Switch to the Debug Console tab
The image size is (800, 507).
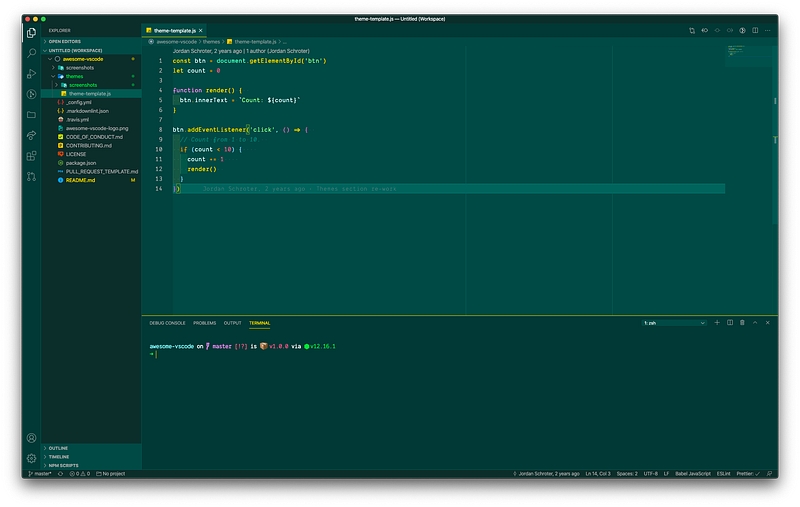[167, 323]
